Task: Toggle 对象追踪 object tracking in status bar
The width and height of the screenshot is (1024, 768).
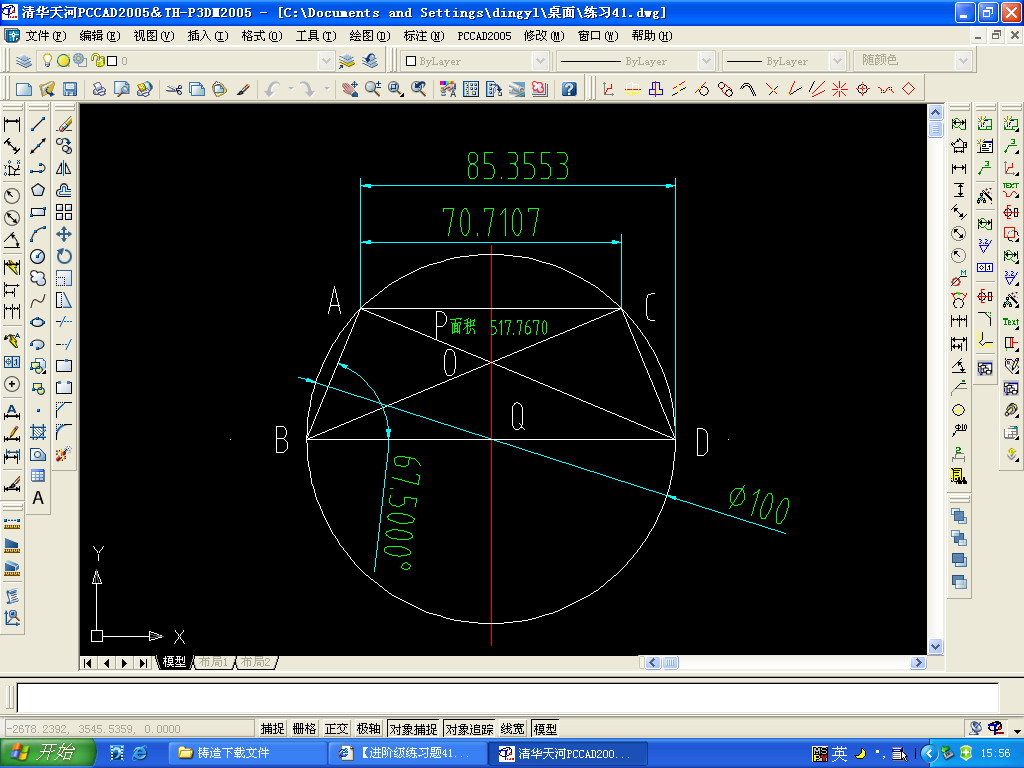Action: point(469,729)
